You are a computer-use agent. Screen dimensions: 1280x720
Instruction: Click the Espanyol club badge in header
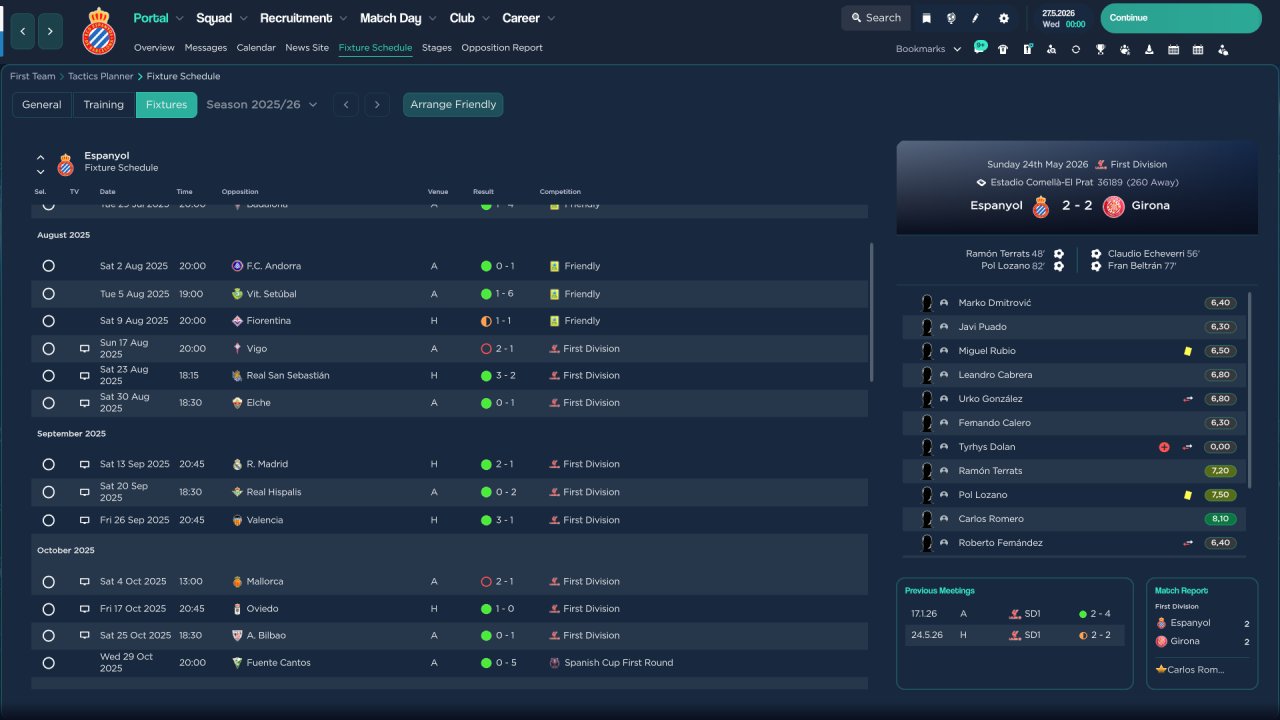(x=99, y=31)
